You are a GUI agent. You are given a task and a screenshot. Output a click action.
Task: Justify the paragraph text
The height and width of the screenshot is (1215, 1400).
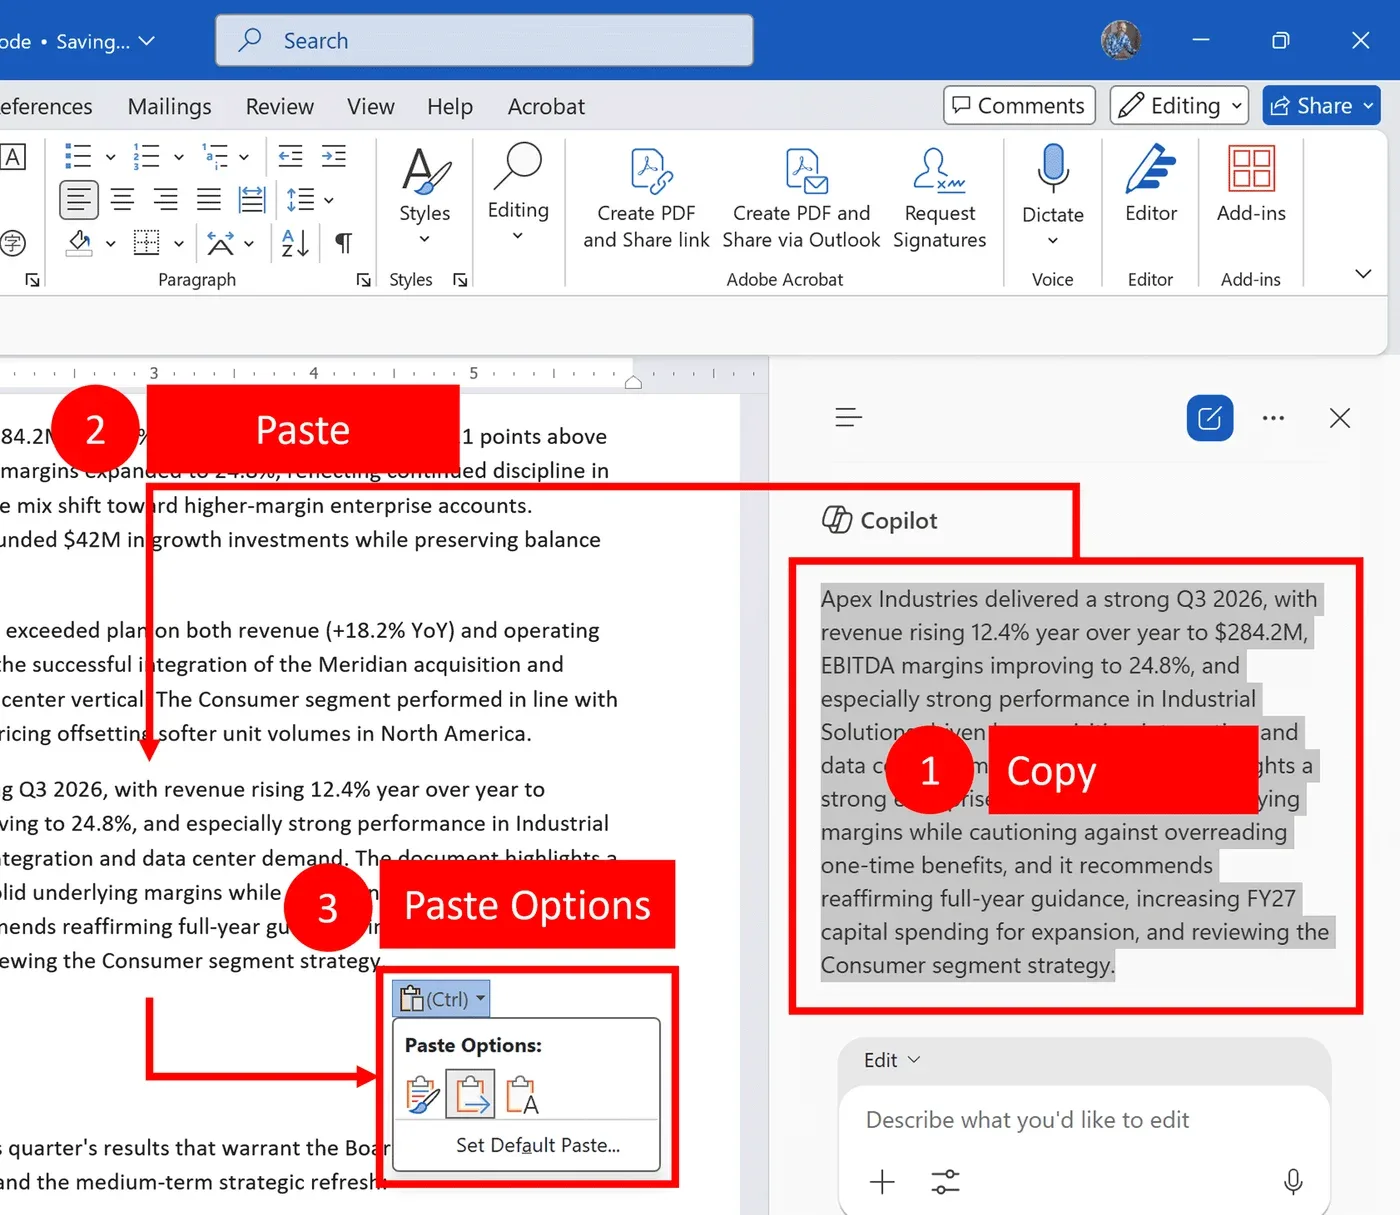[x=208, y=200]
